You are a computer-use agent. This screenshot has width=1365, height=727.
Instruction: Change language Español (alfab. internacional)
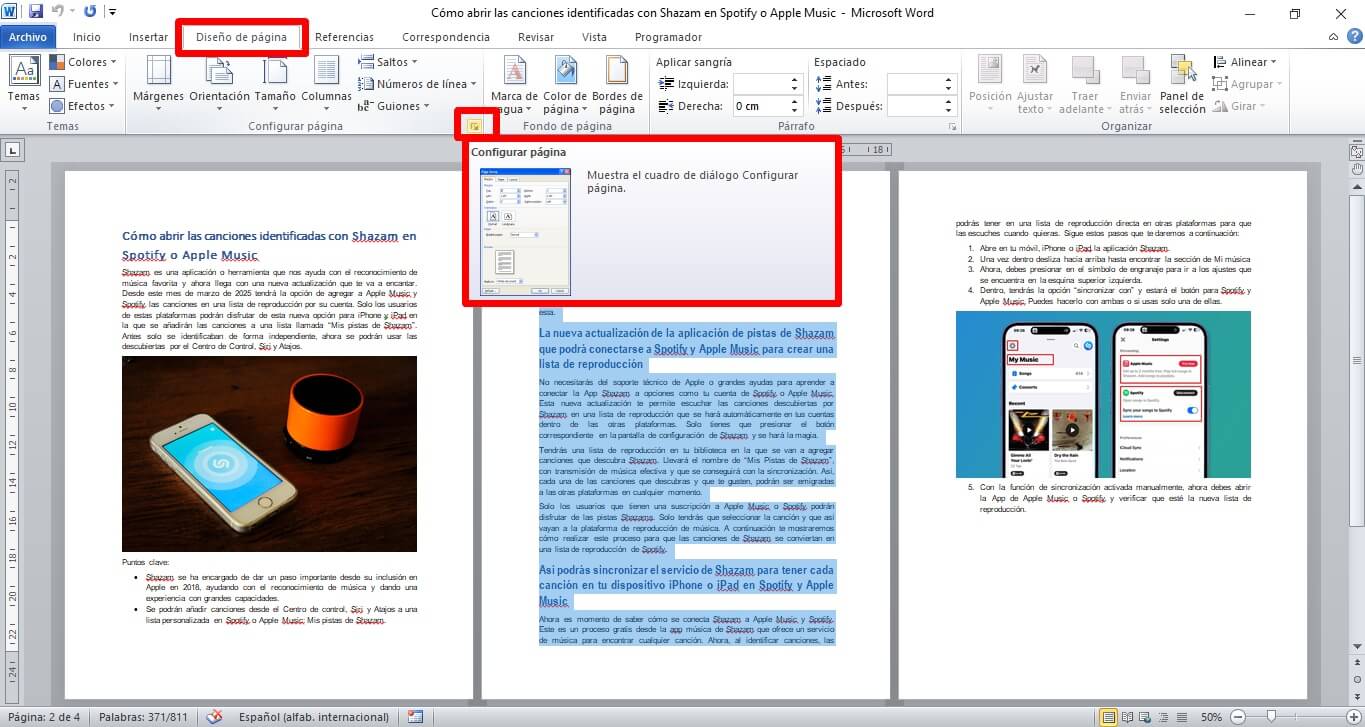(313, 717)
